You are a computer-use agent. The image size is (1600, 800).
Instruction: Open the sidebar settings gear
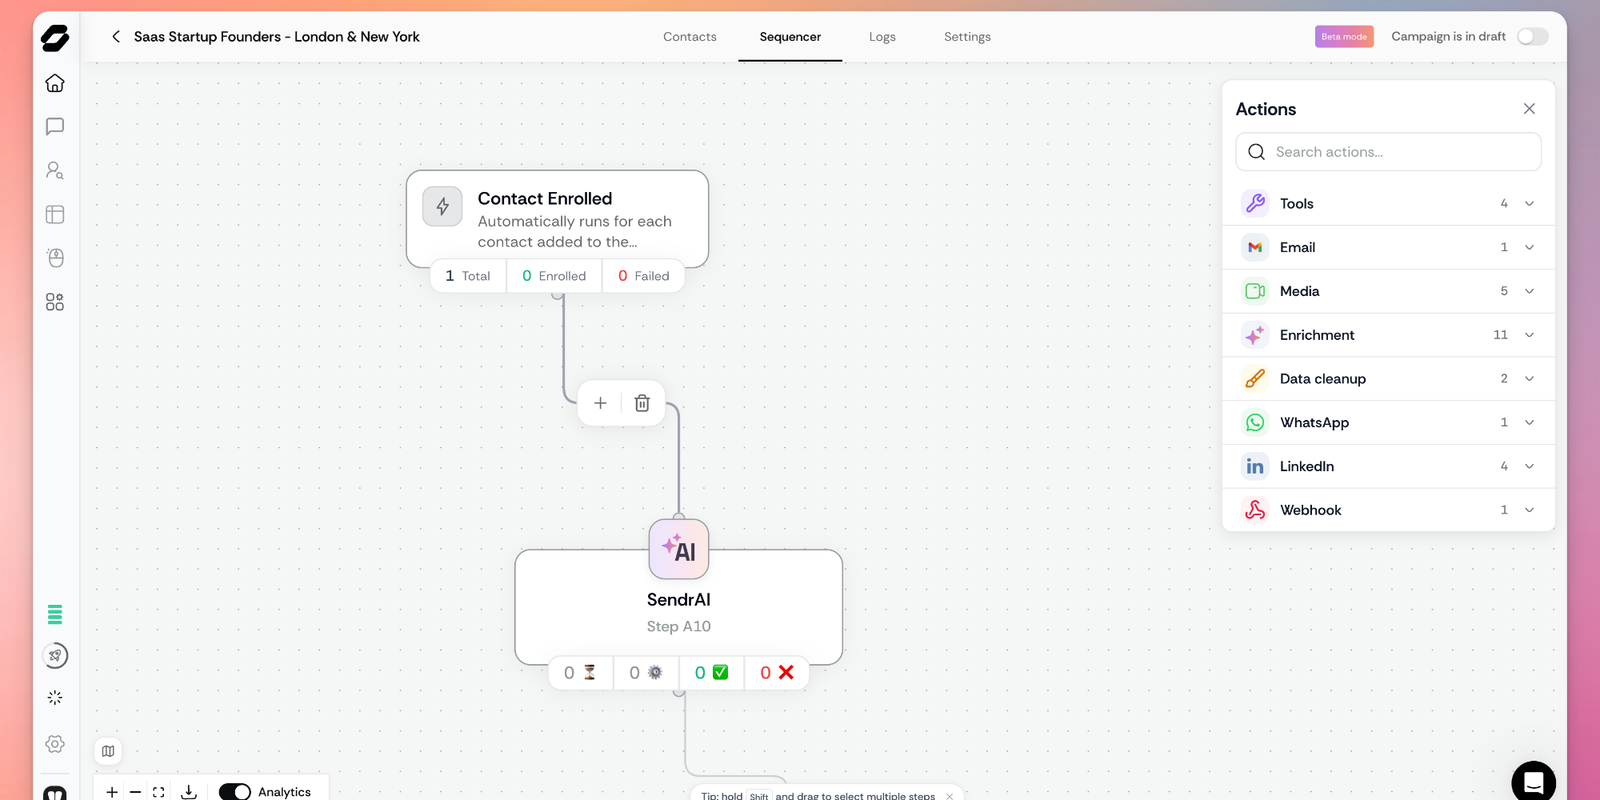pos(55,744)
